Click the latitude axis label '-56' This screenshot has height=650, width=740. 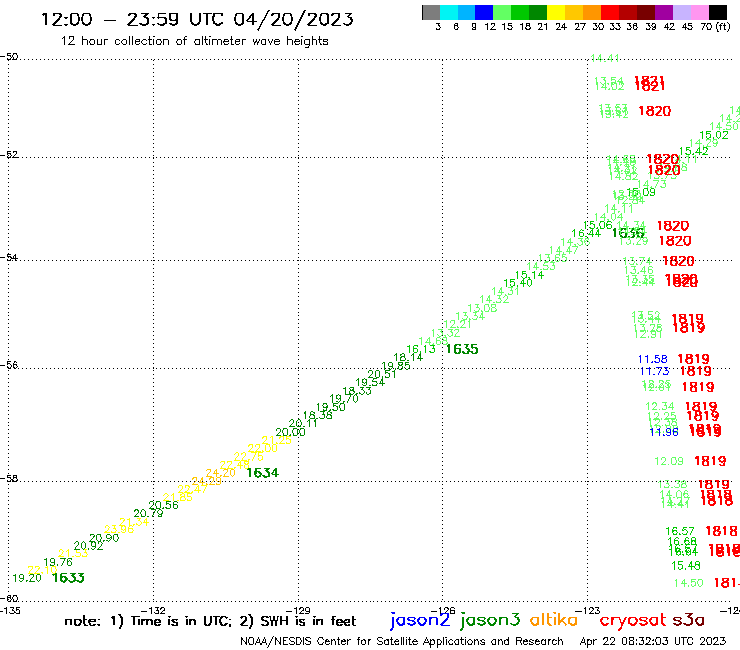pyautogui.click(x=10, y=365)
